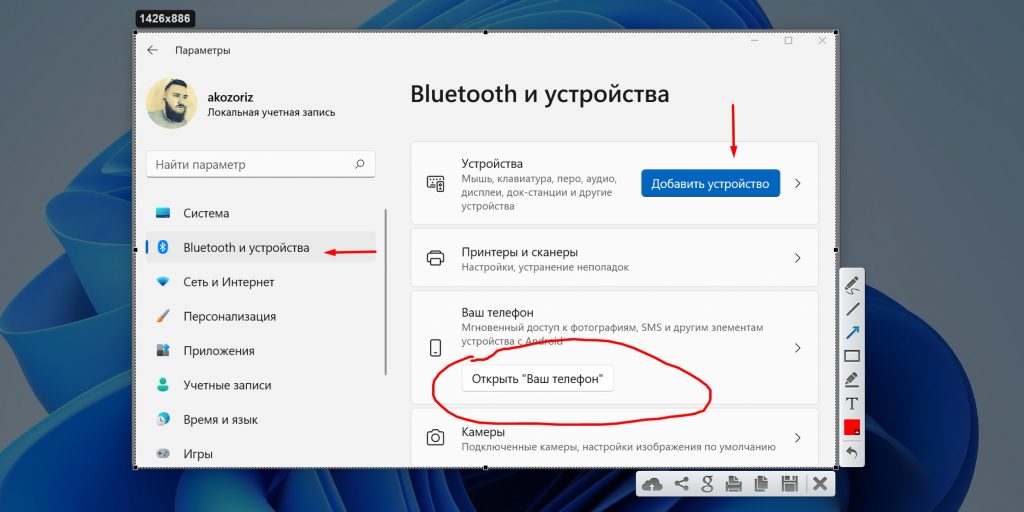Click Добавить устройство button
This screenshot has height=512, width=1024.
[x=711, y=184]
